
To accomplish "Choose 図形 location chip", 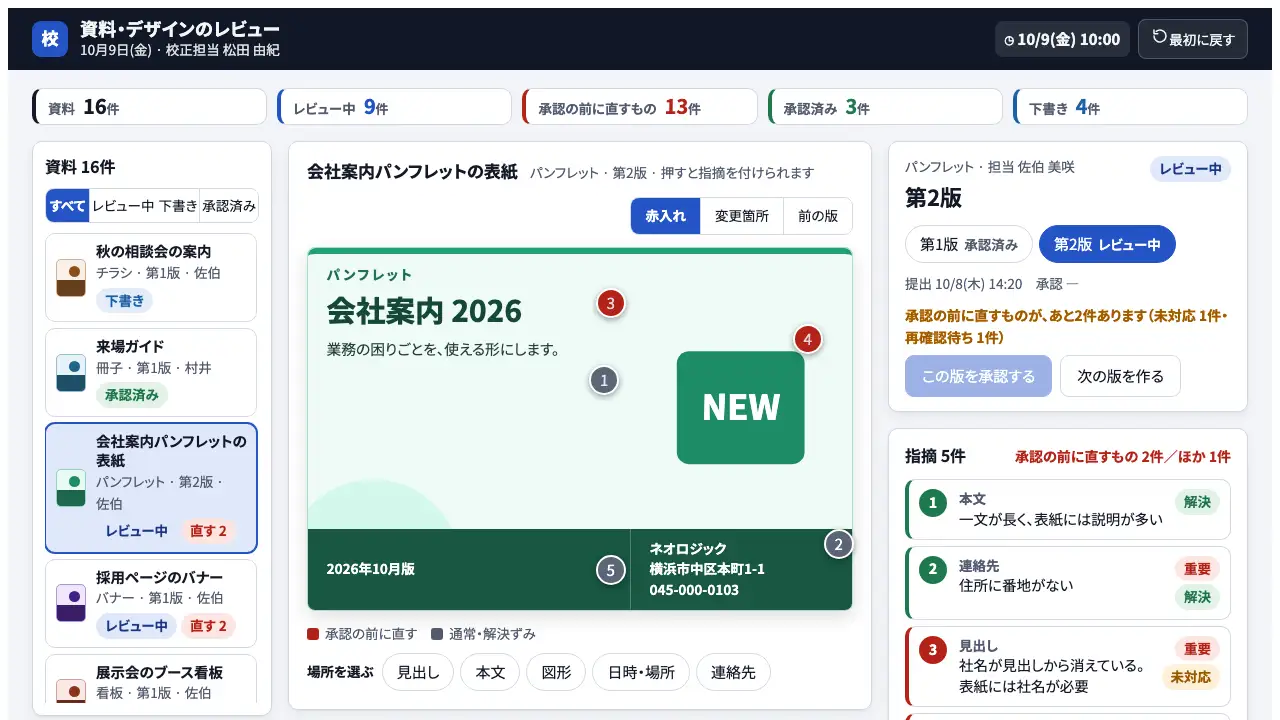I will tap(556, 672).
